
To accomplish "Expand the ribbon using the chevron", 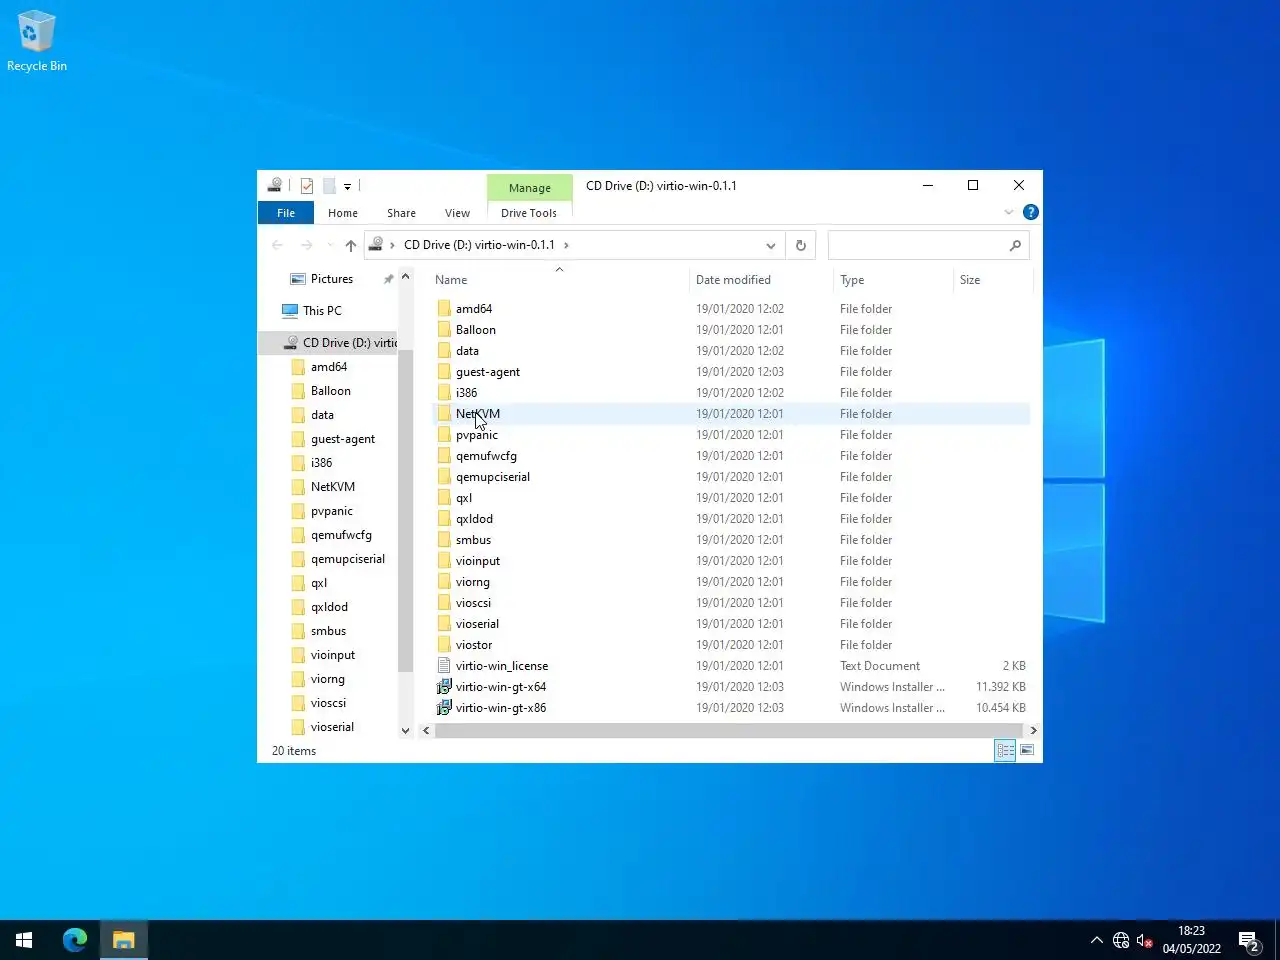I will pos(1008,212).
